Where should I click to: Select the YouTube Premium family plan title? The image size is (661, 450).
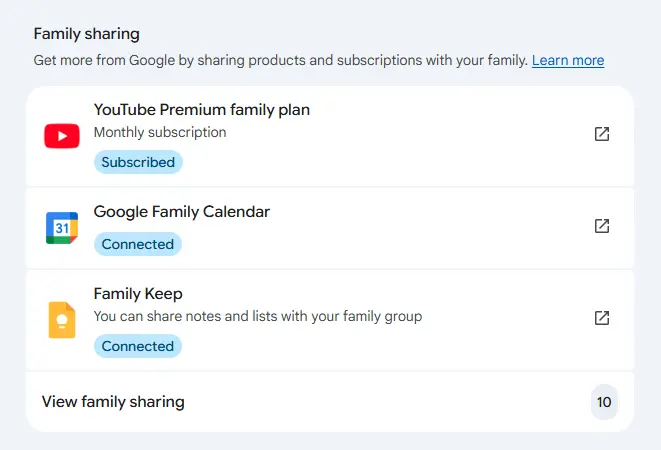click(202, 110)
